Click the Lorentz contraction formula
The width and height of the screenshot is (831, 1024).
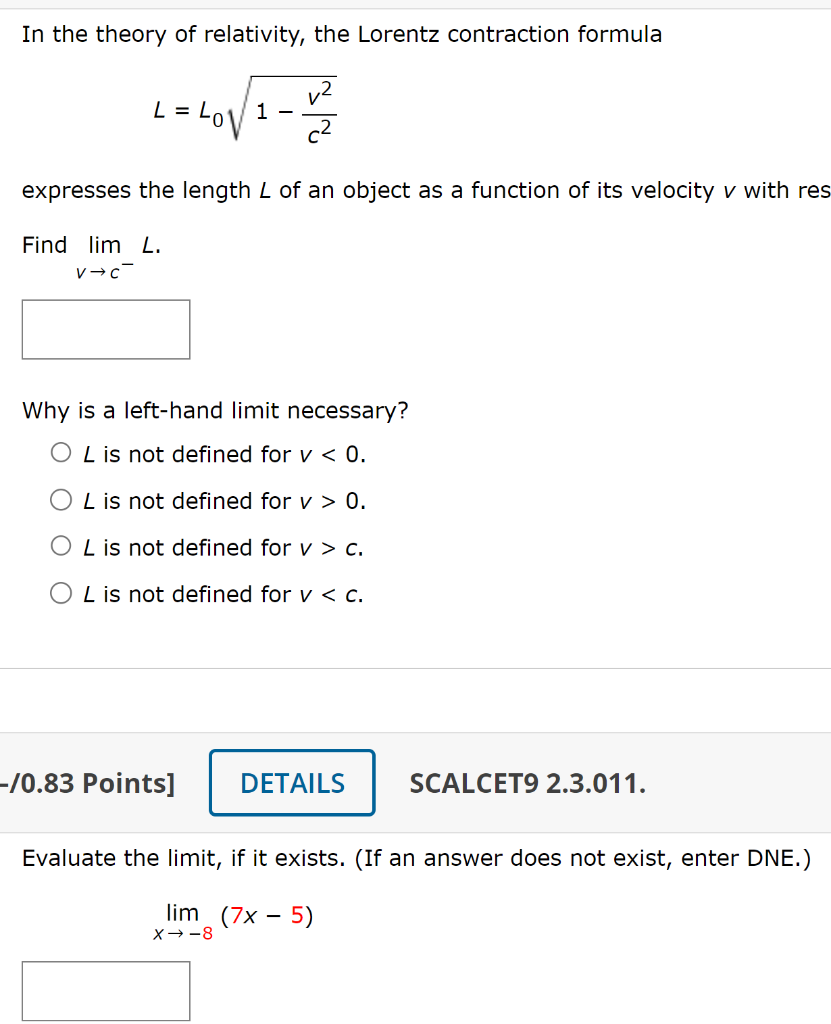[245, 108]
